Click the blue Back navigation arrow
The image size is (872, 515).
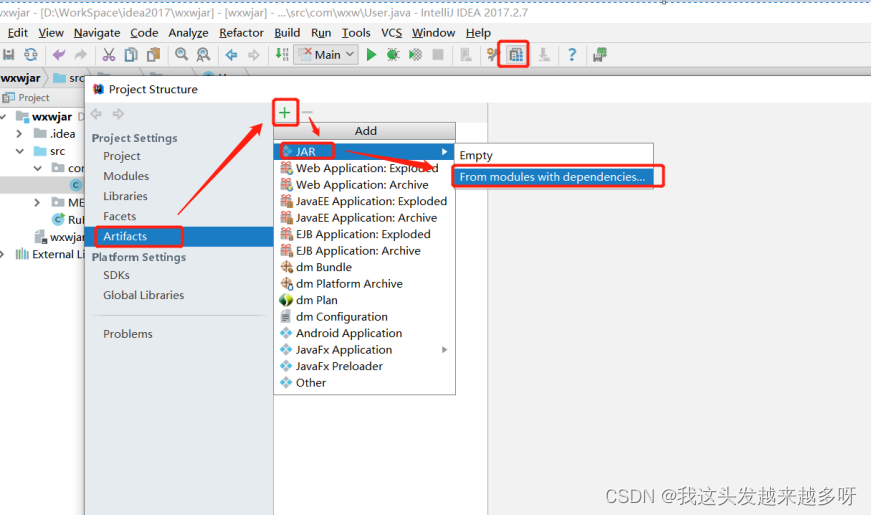pyautogui.click(x=231, y=55)
